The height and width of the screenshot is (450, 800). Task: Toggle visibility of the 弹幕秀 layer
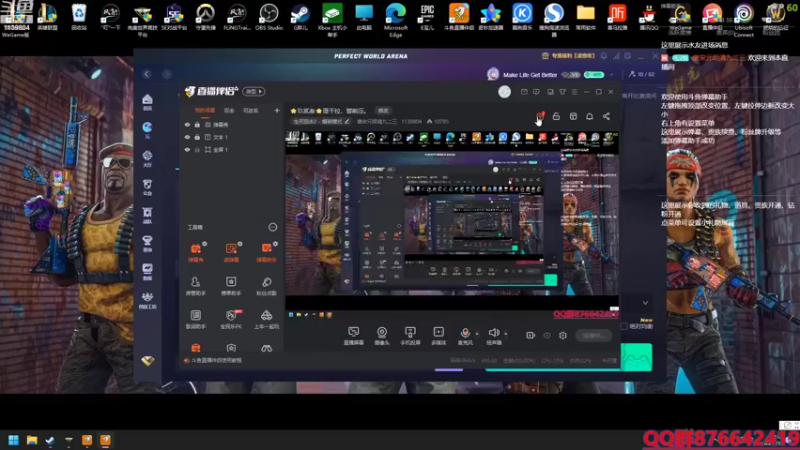click(187, 124)
